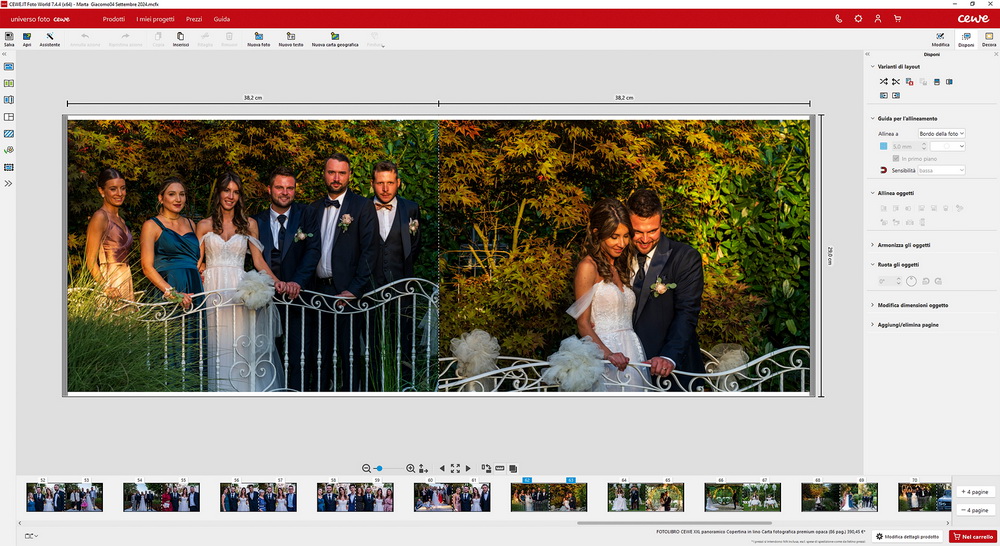This screenshot has width=1000, height=546.
Task: Open the Prezzi menu
Action: pyautogui.click(x=194, y=19)
